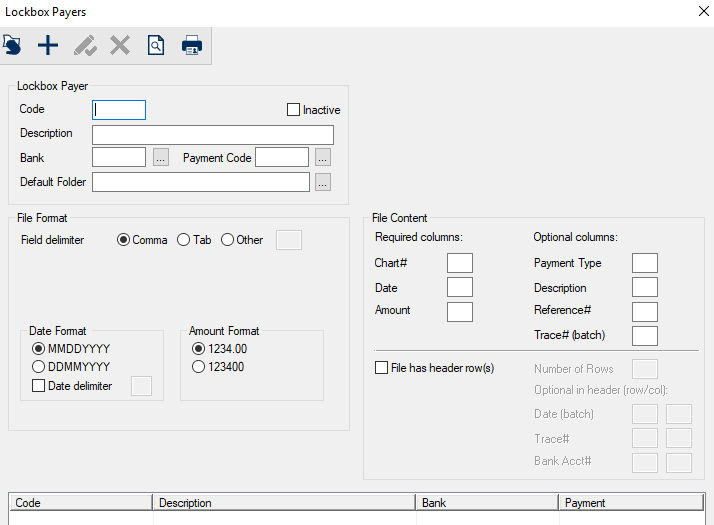The image size is (714, 525).
Task: Toggle the Date delimiter checkbox
Action: (39, 386)
